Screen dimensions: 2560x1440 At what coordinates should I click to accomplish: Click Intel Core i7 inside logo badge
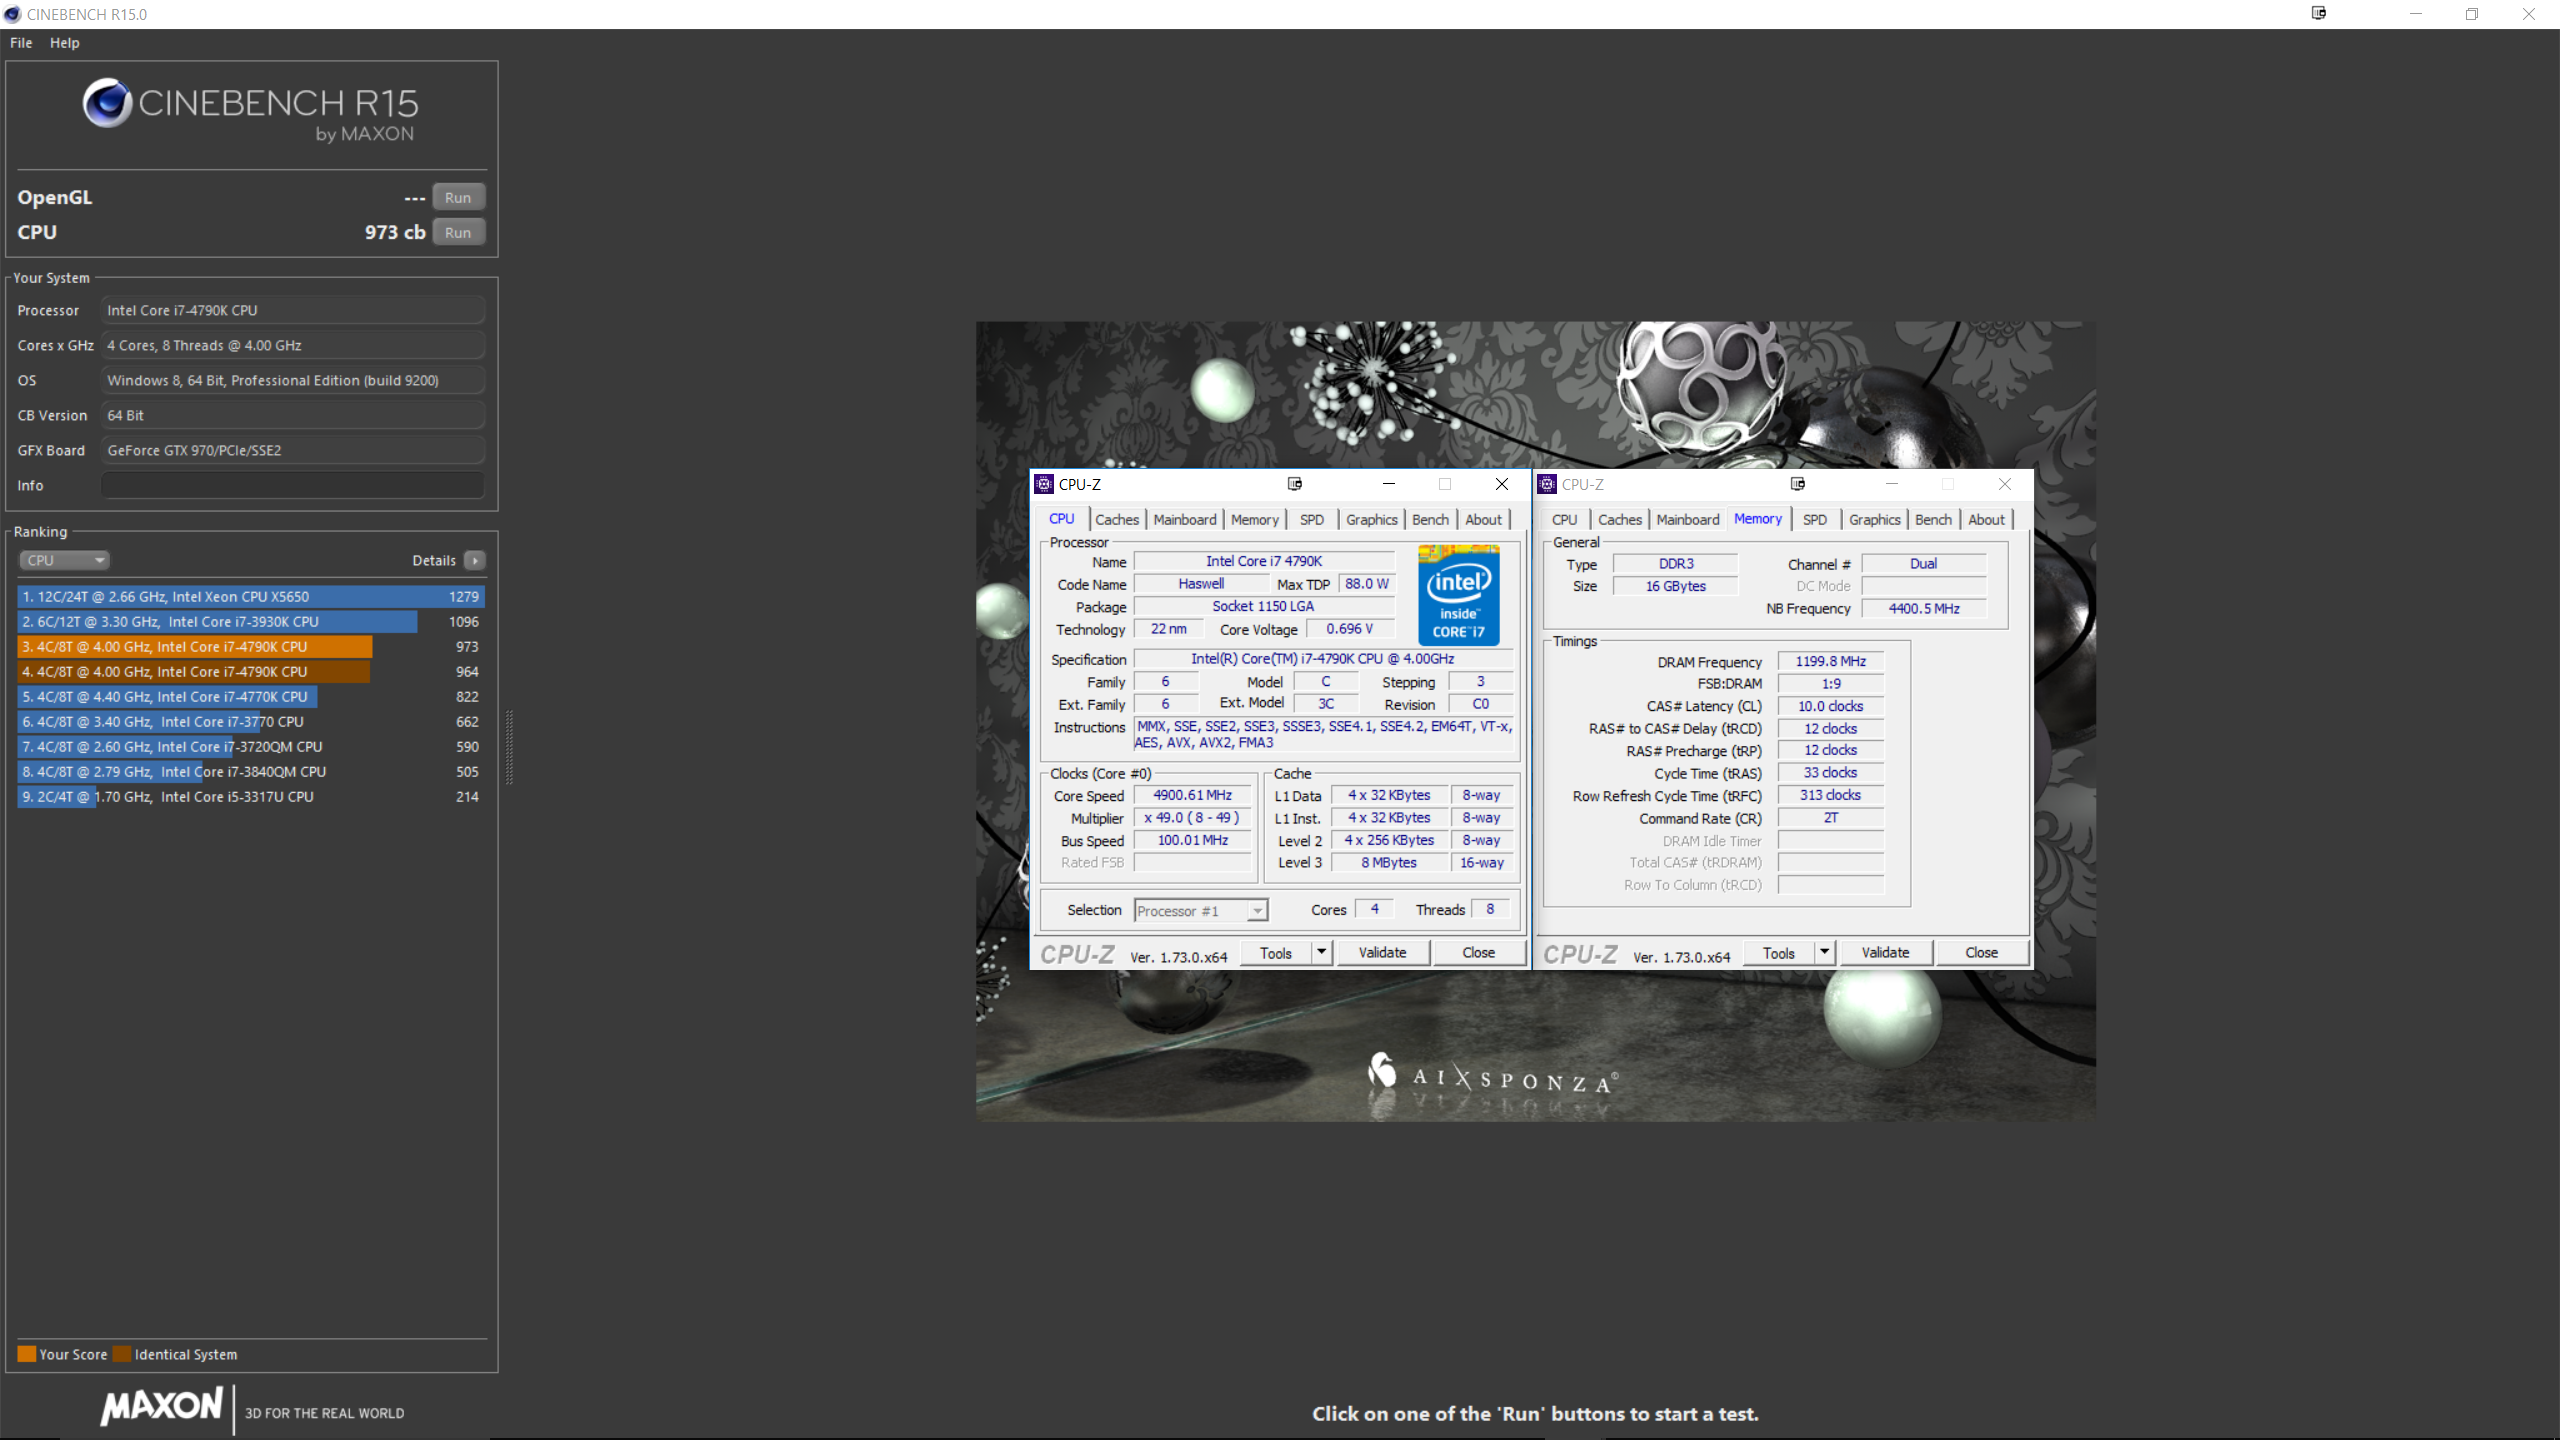pyautogui.click(x=1459, y=595)
